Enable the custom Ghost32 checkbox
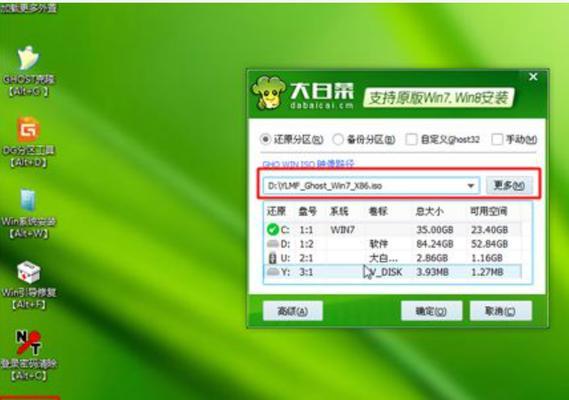 (x=411, y=139)
